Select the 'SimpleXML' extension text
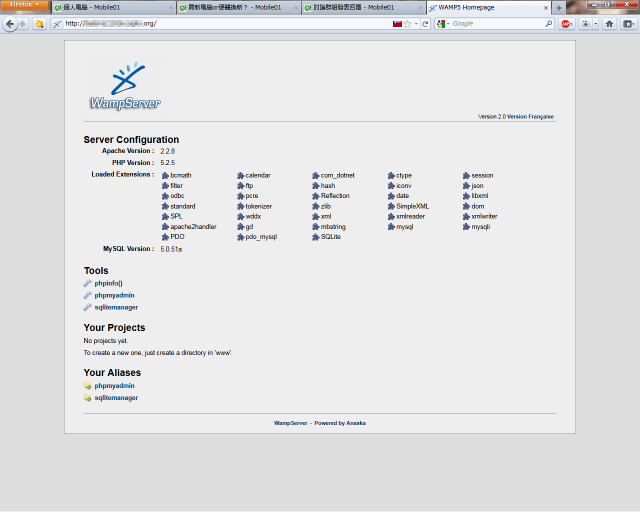Image resolution: width=640 pixels, height=512 pixels. [x=413, y=206]
